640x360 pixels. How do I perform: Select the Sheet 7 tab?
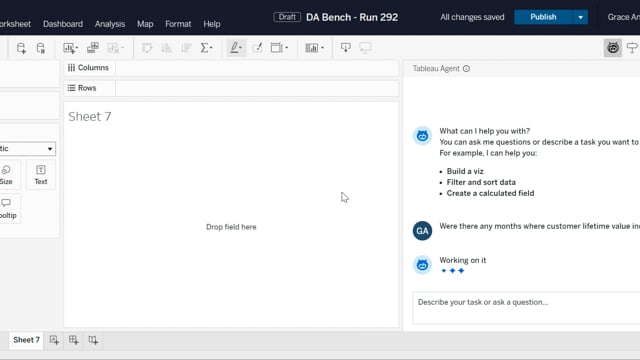(26, 340)
